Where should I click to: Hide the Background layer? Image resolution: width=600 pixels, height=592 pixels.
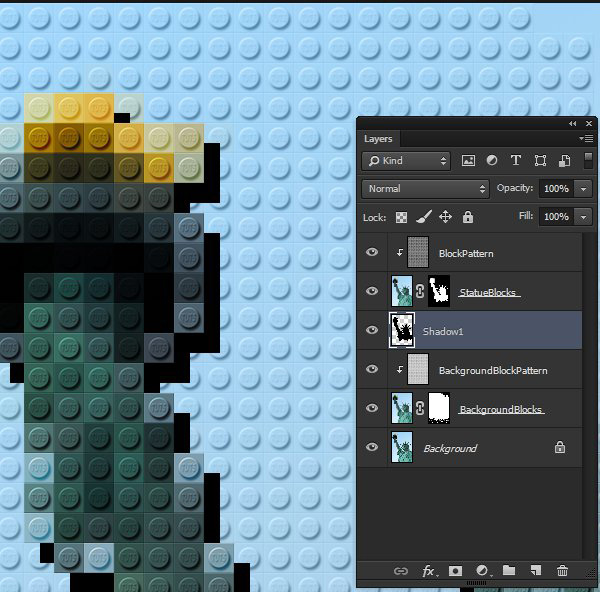[x=372, y=447]
